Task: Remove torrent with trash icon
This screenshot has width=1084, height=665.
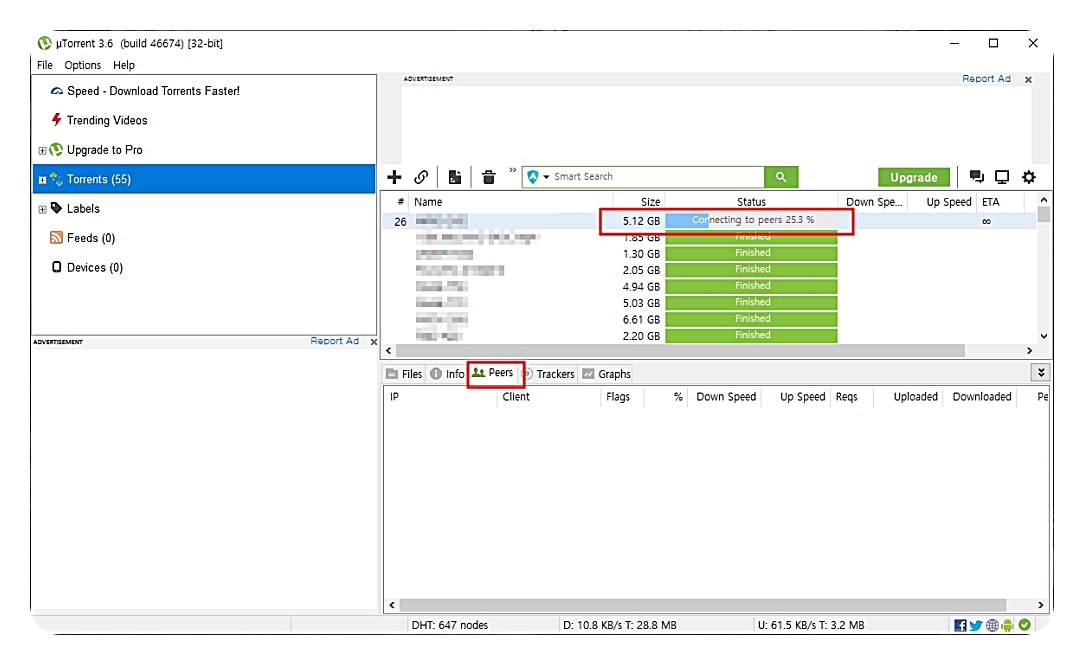Action: pos(489,177)
